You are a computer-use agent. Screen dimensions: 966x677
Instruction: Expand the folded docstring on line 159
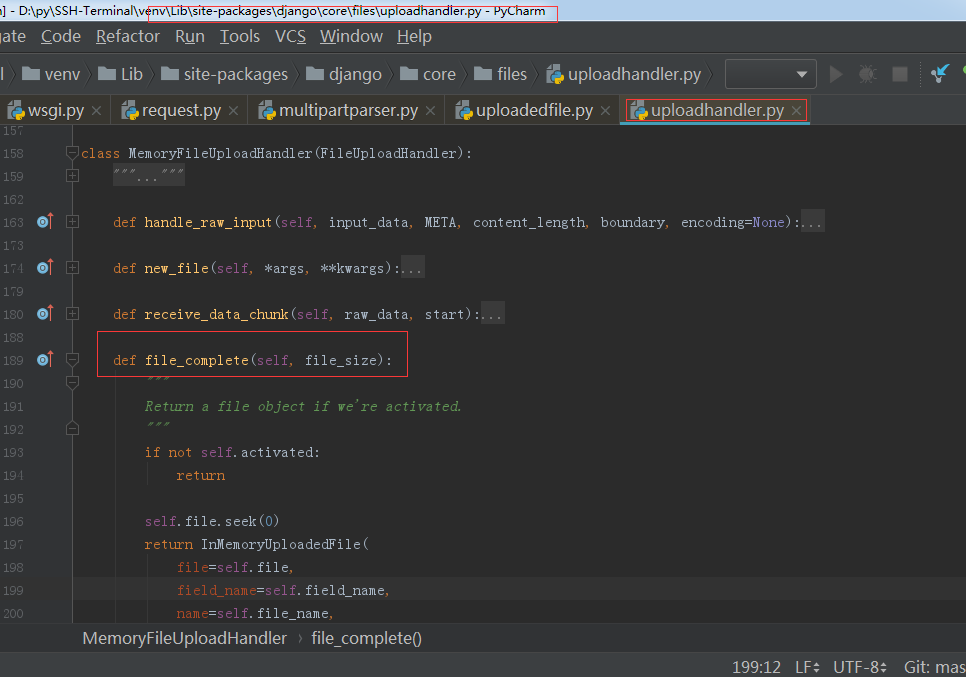tap(72, 176)
